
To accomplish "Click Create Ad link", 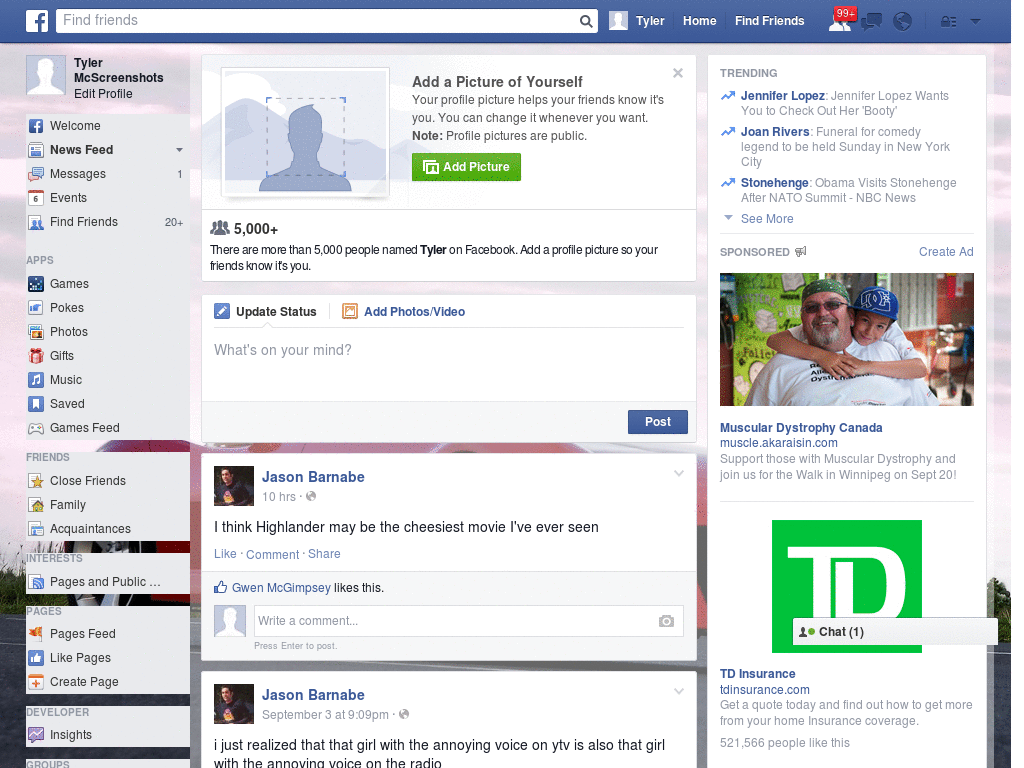I will tap(946, 252).
